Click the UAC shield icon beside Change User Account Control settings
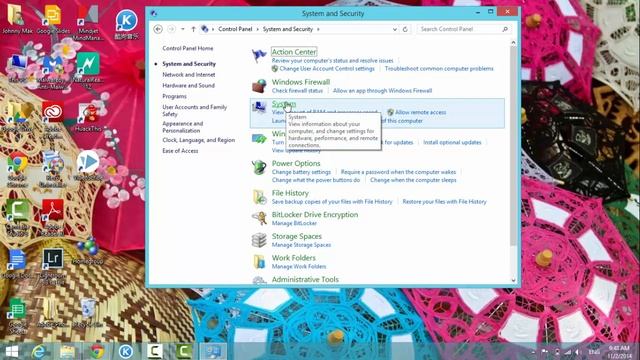The image size is (640, 360). tap(275, 69)
